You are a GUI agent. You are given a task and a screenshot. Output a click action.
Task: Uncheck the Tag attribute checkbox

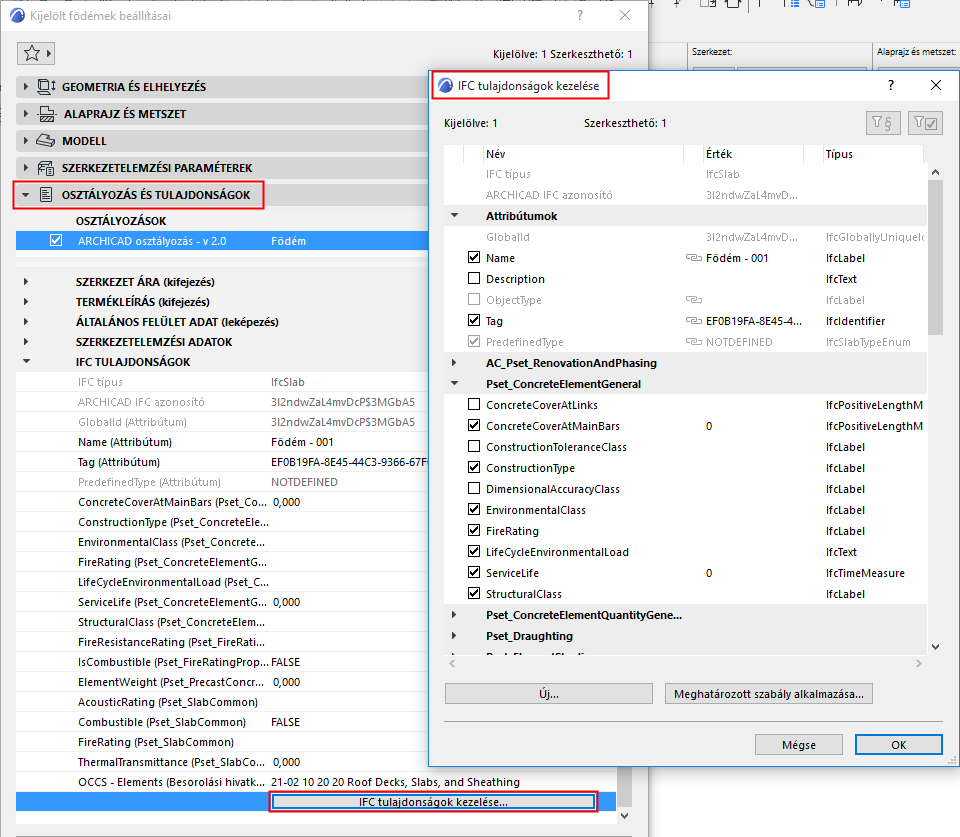pos(474,320)
